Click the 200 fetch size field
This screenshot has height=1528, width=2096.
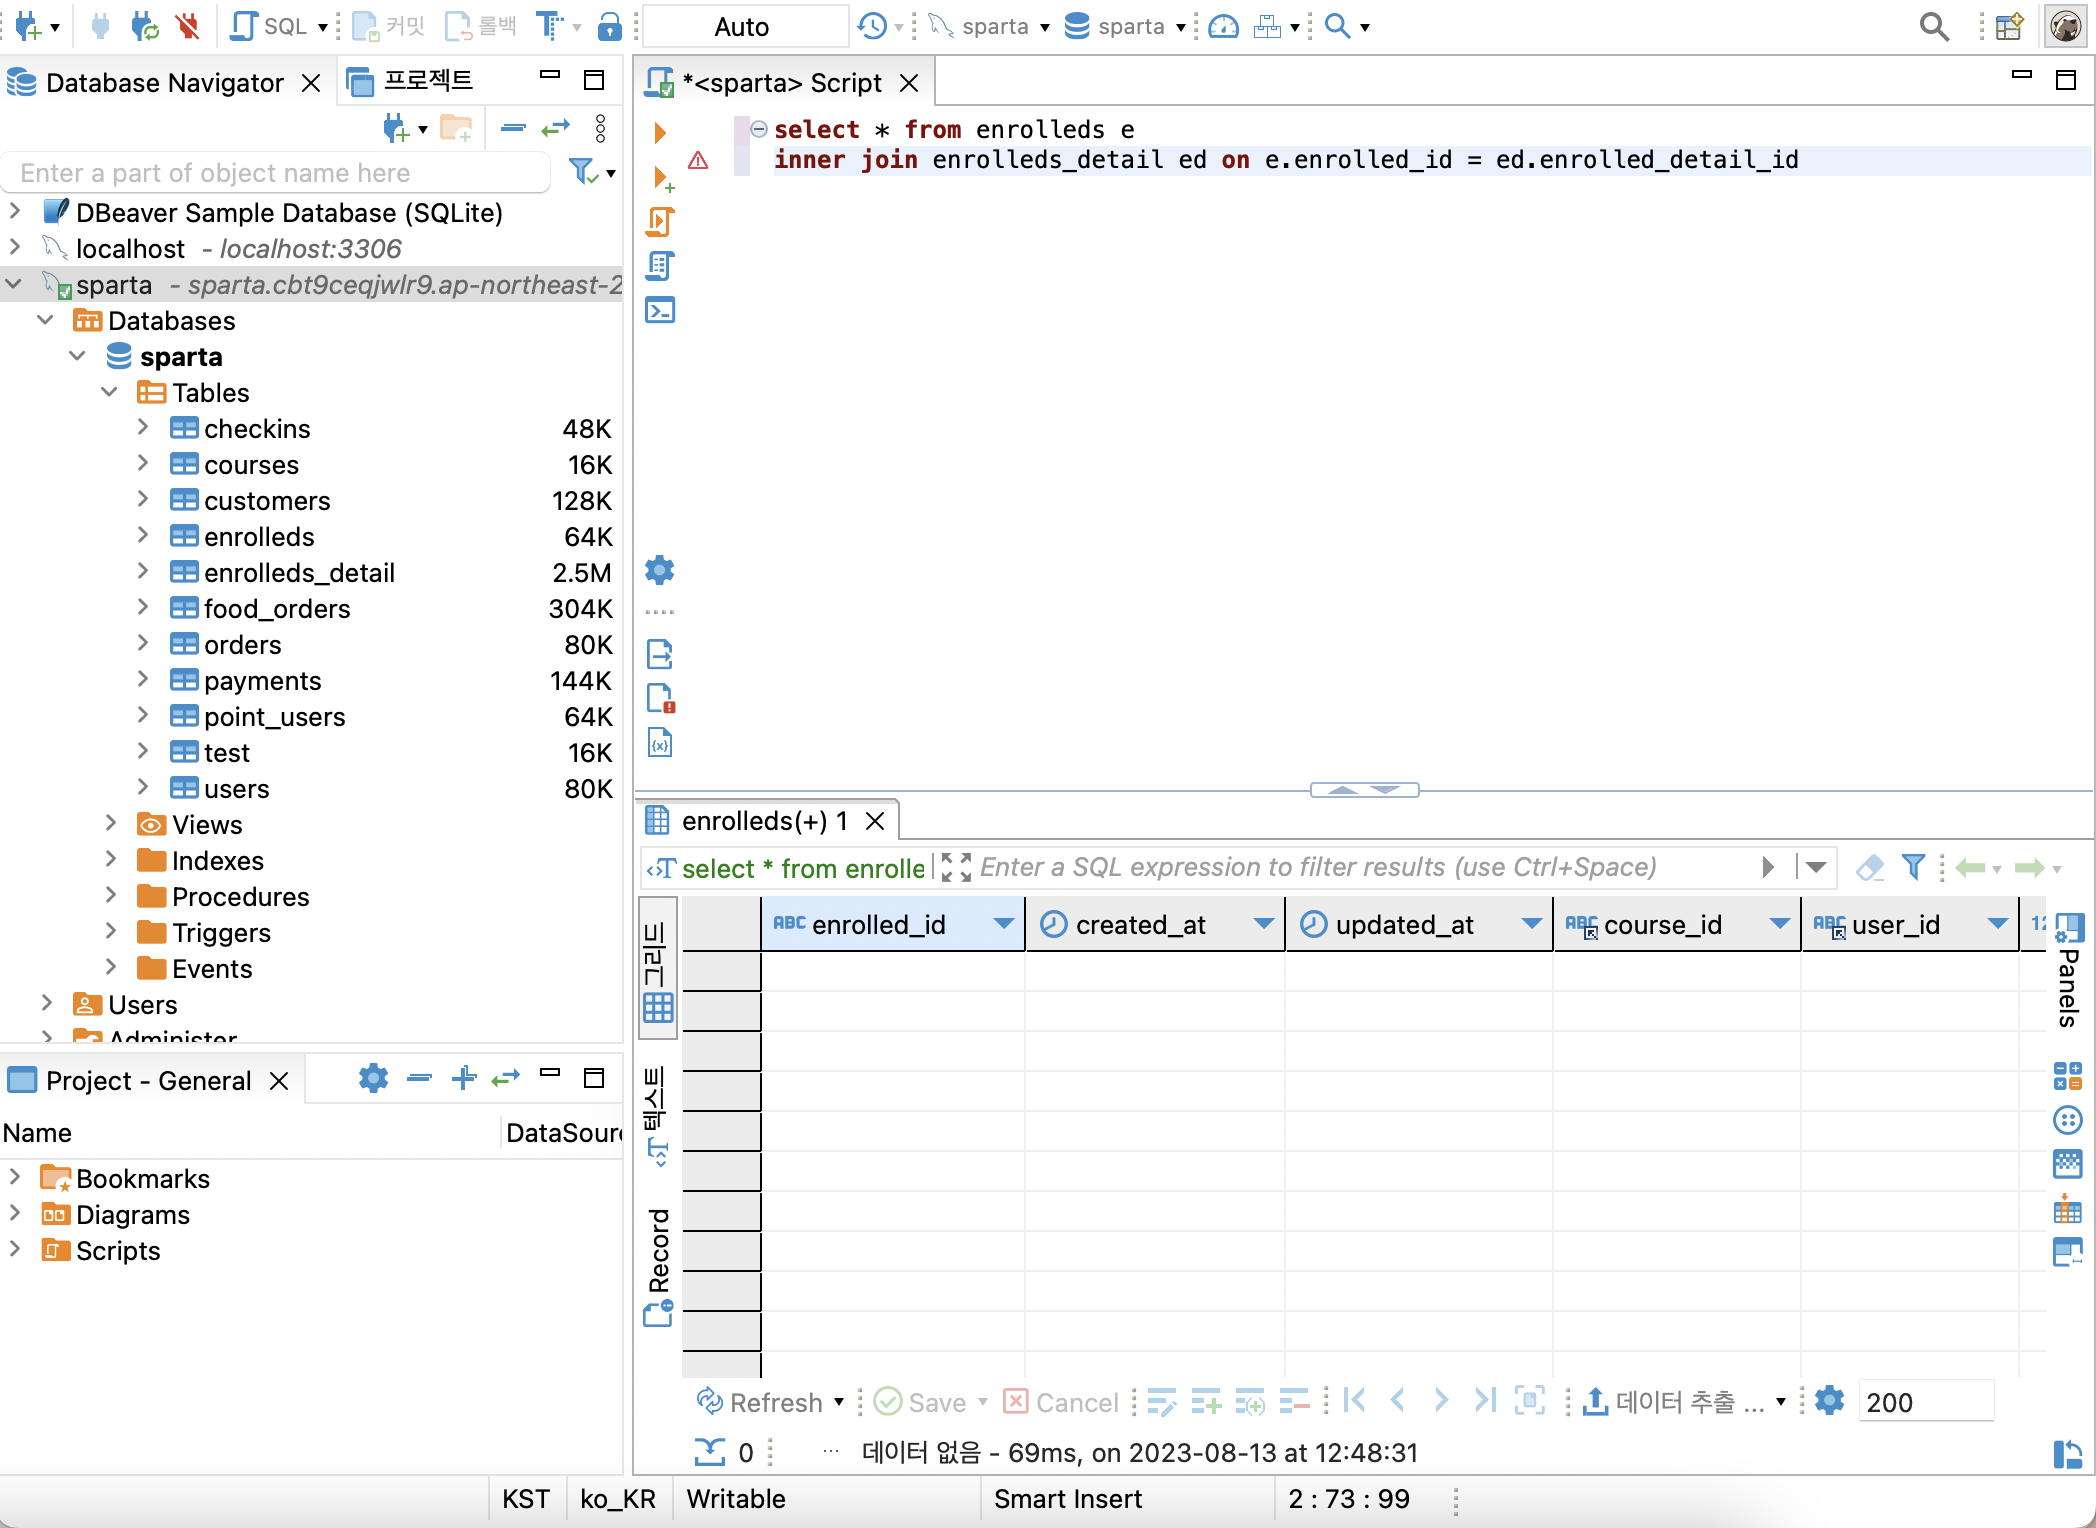[x=1925, y=1402]
